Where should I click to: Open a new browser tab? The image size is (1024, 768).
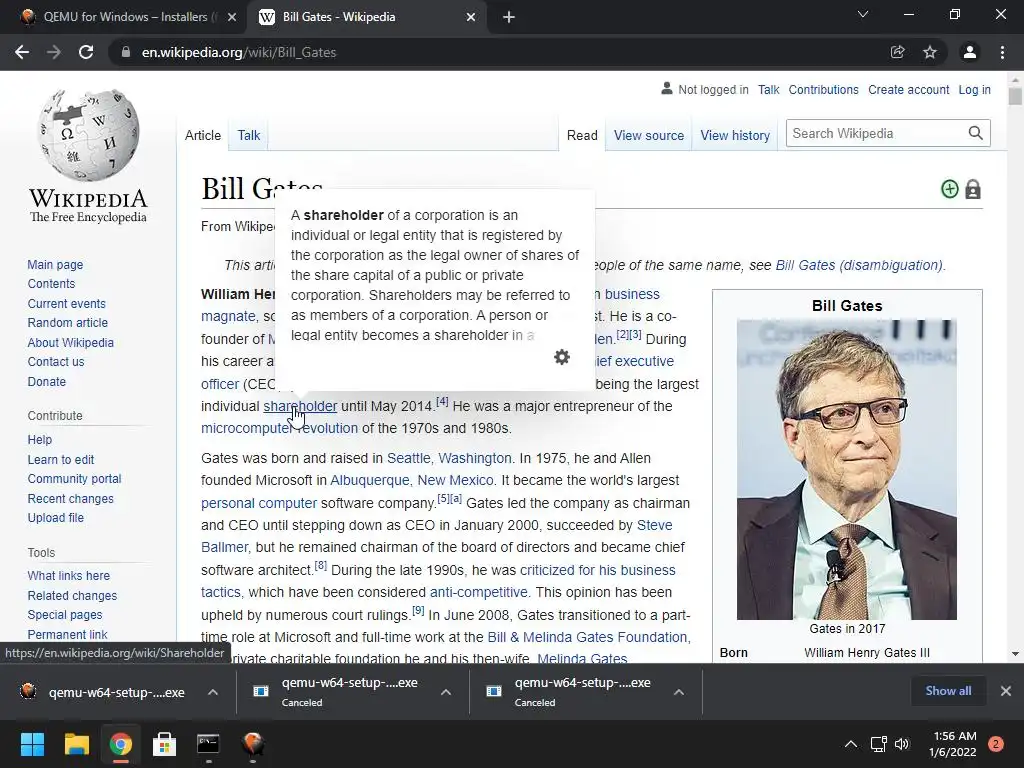click(x=509, y=17)
